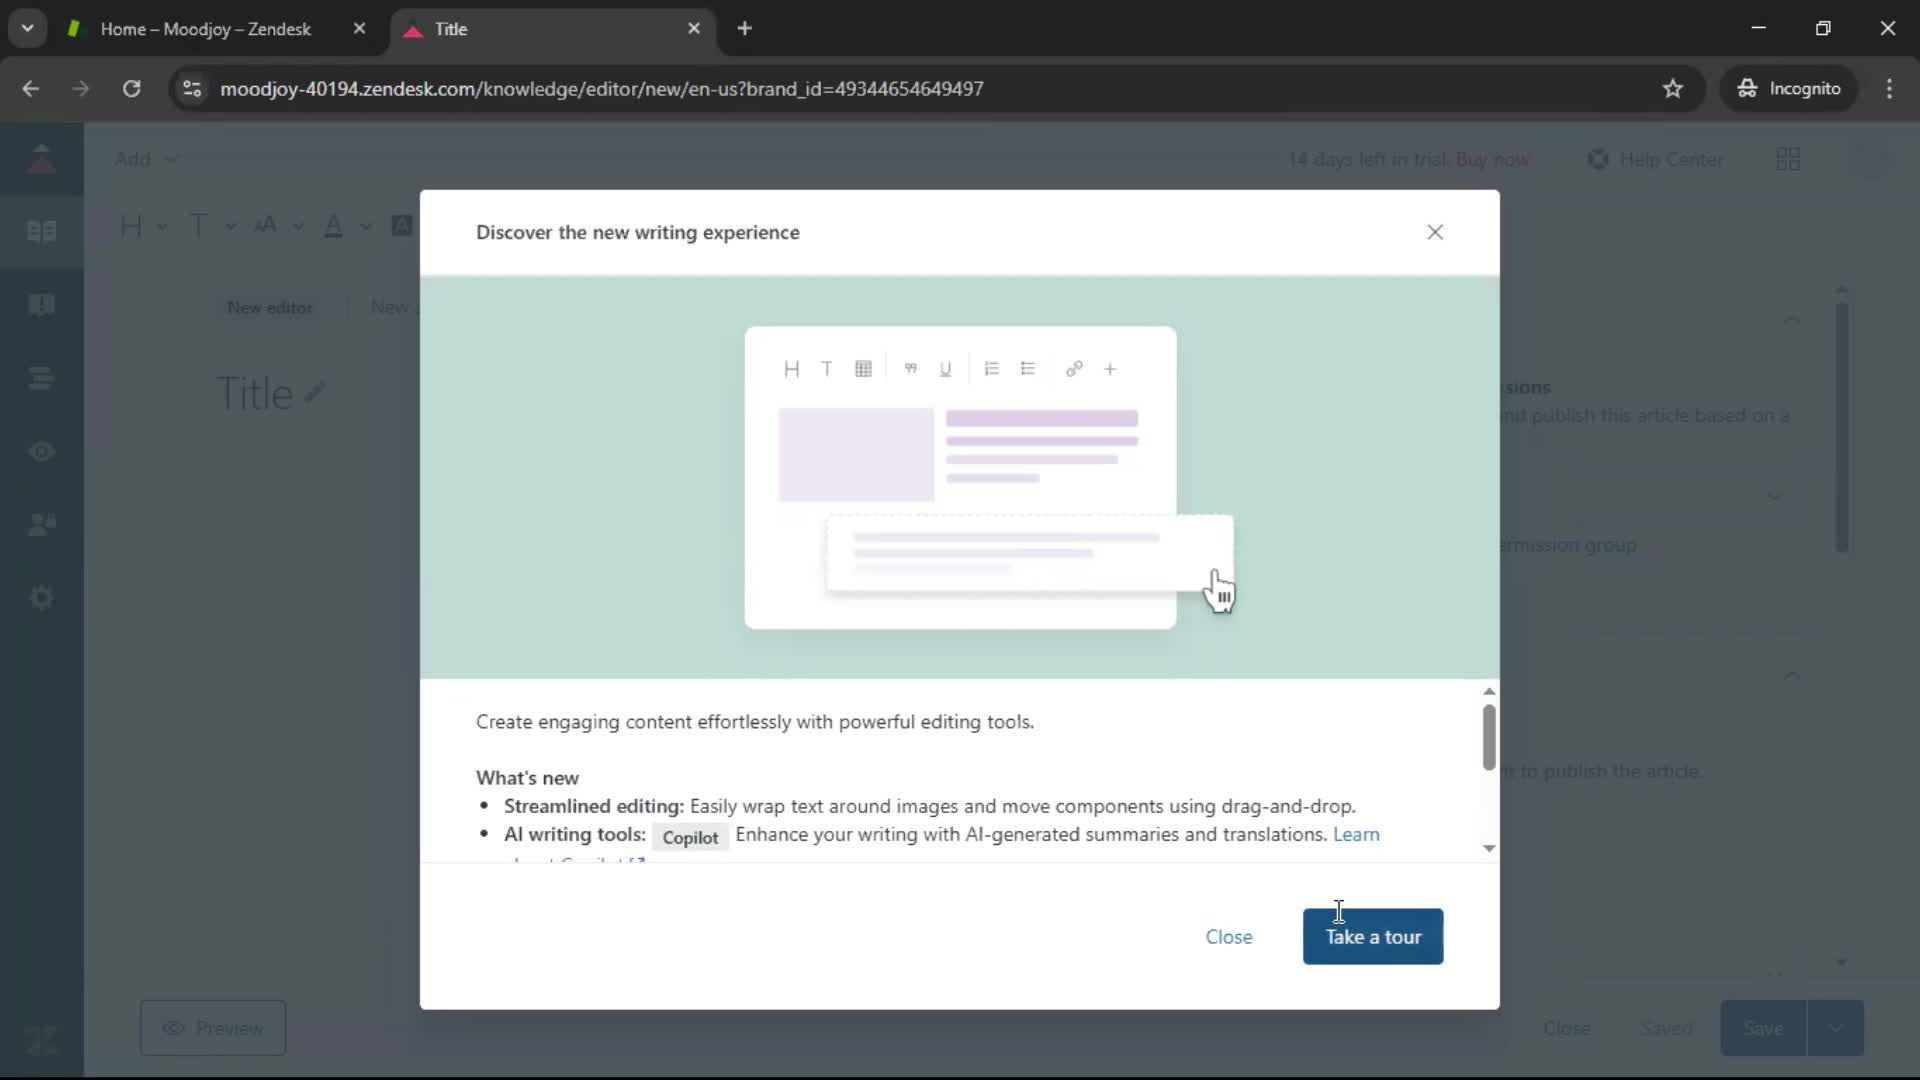Click the address bar URL
This screenshot has width=1920, height=1080.
pyautogui.click(x=602, y=89)
